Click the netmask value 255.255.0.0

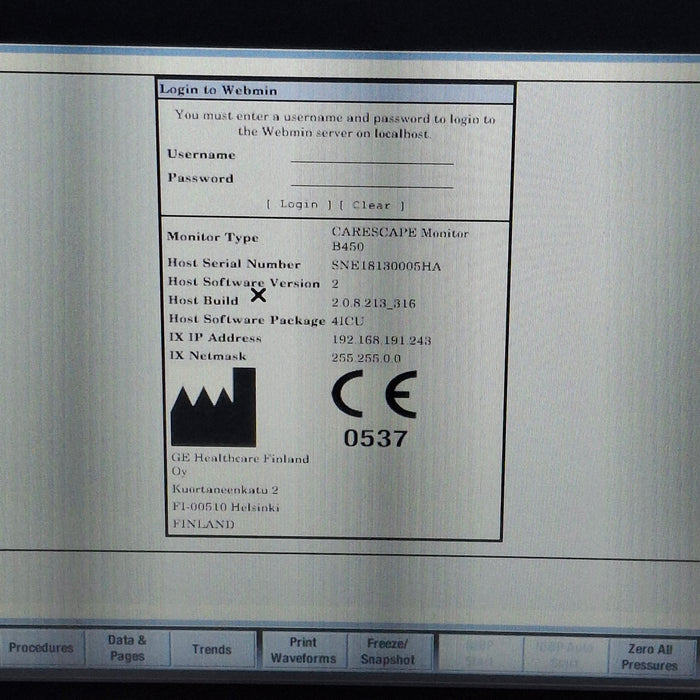click(366, 358)
